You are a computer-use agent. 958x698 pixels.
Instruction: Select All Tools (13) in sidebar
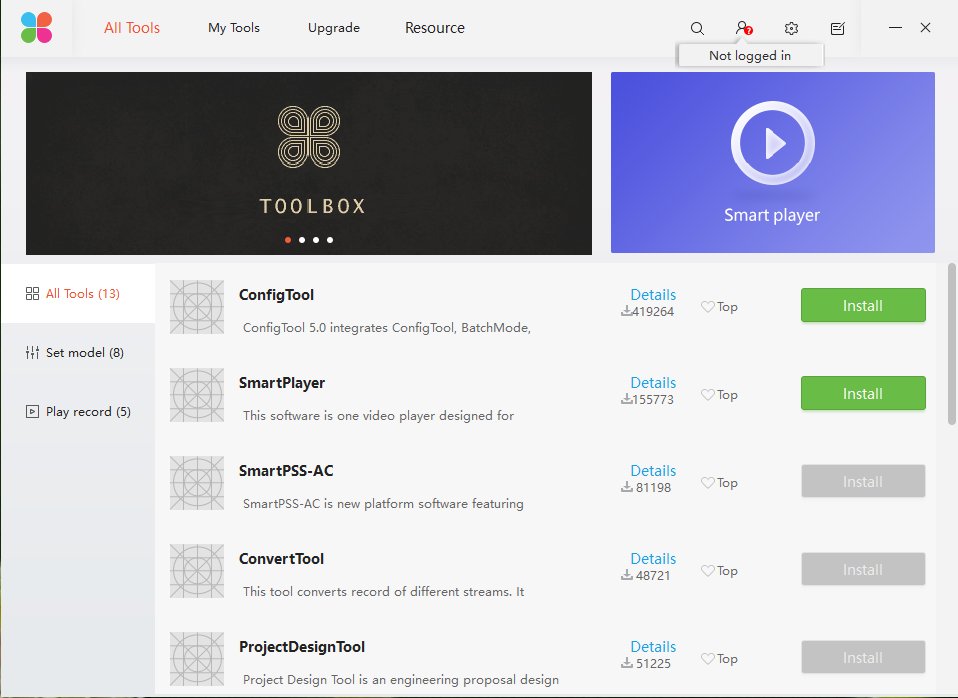(78, 293)
